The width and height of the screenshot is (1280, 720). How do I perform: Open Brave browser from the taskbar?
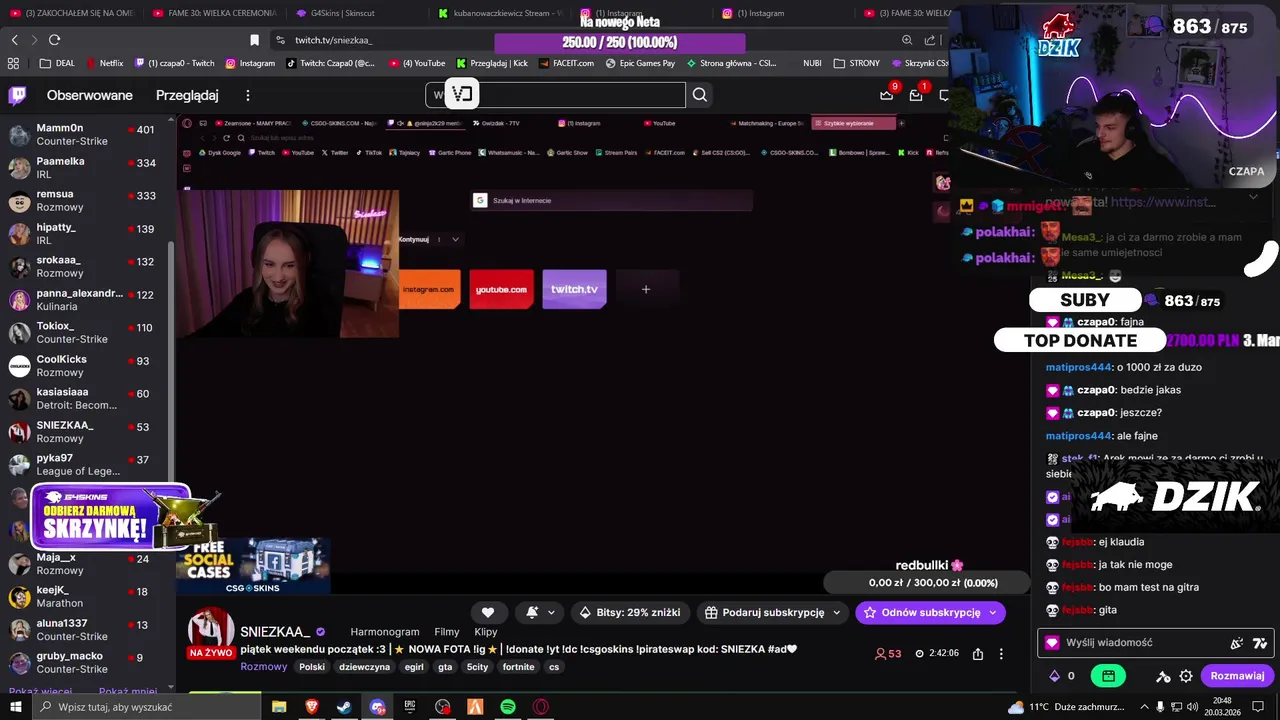pos(312,707)
